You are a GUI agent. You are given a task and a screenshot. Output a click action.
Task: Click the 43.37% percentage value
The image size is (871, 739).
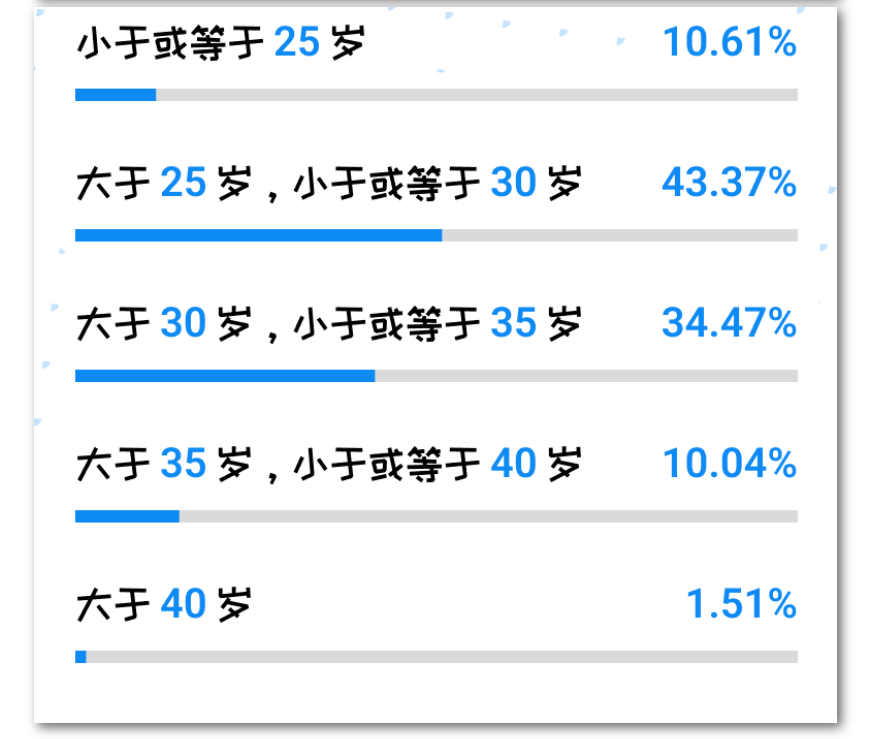729,182
